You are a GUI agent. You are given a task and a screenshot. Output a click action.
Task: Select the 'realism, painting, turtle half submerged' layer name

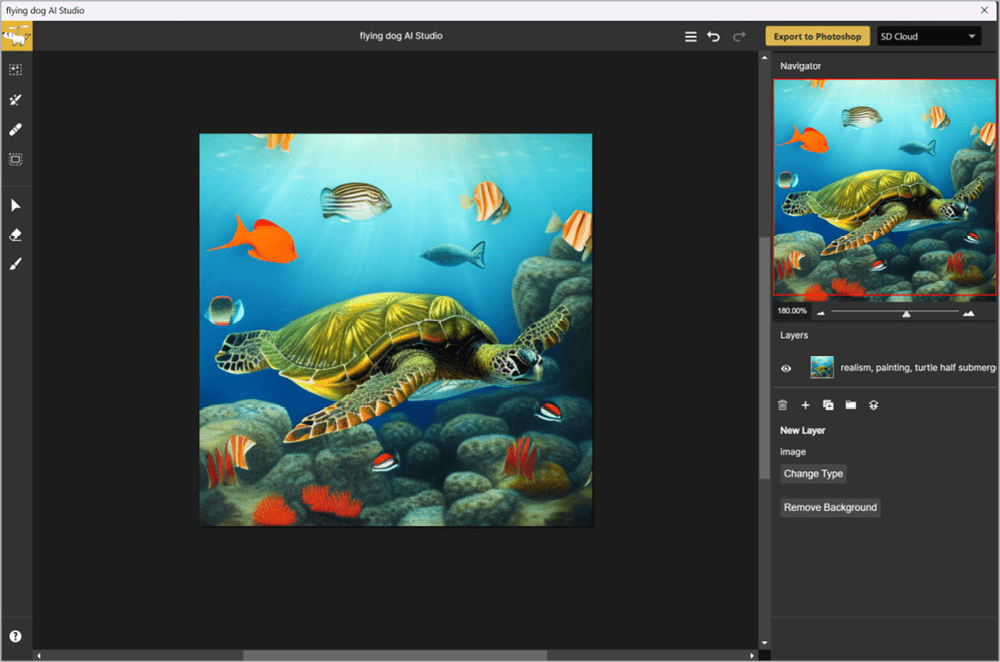[918, 368]
